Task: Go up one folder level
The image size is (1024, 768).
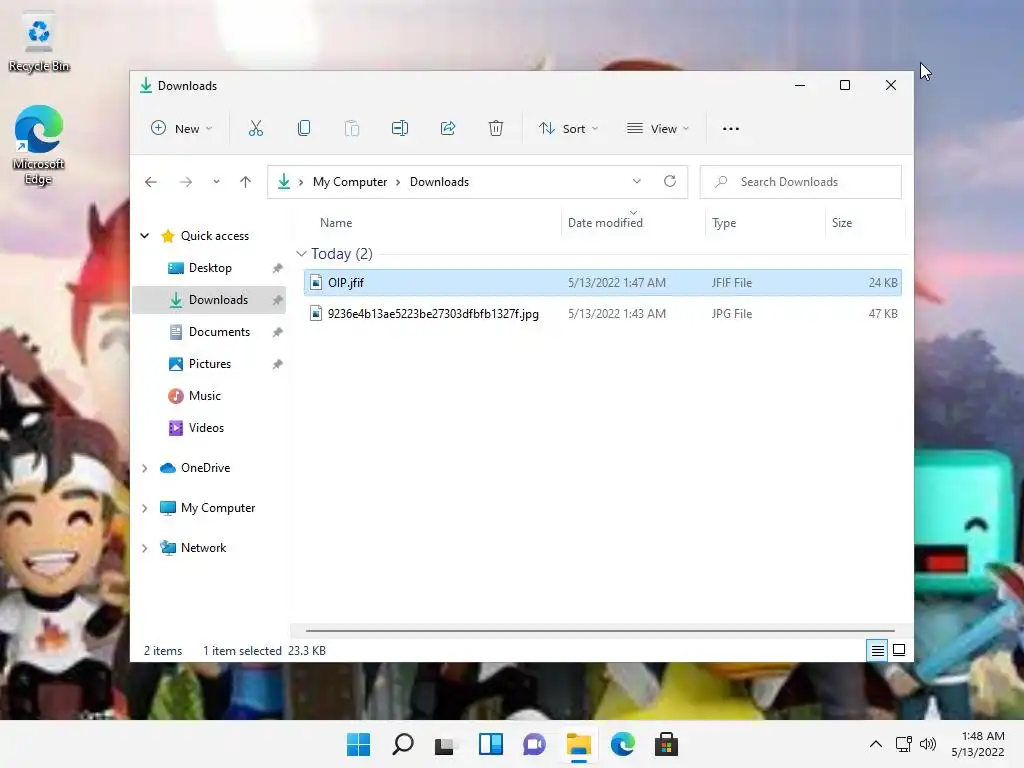Action: point(246,182)
